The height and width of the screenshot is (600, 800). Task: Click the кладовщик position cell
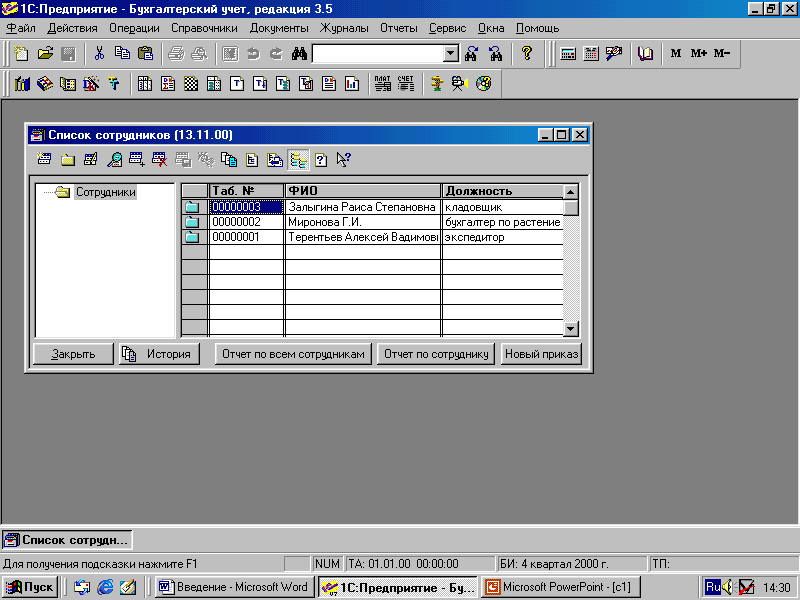coord(503,207)
